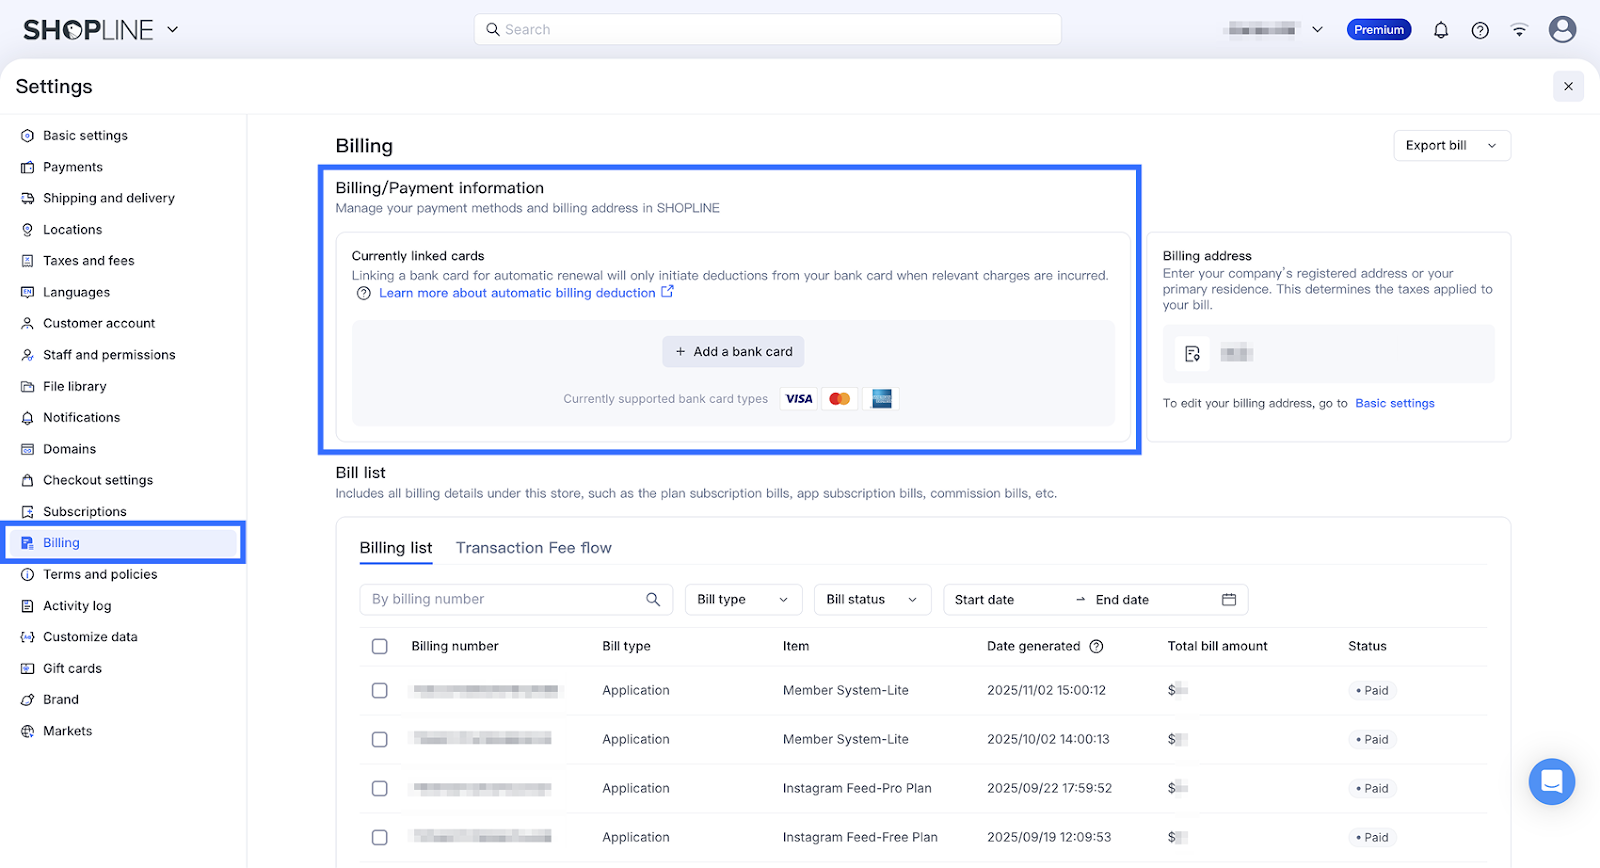Viewport: 1600px width, 868px height.
Task: Select the Instagram Feed-Pro Plan bill checkbox
Action: (x=380, y=788)
